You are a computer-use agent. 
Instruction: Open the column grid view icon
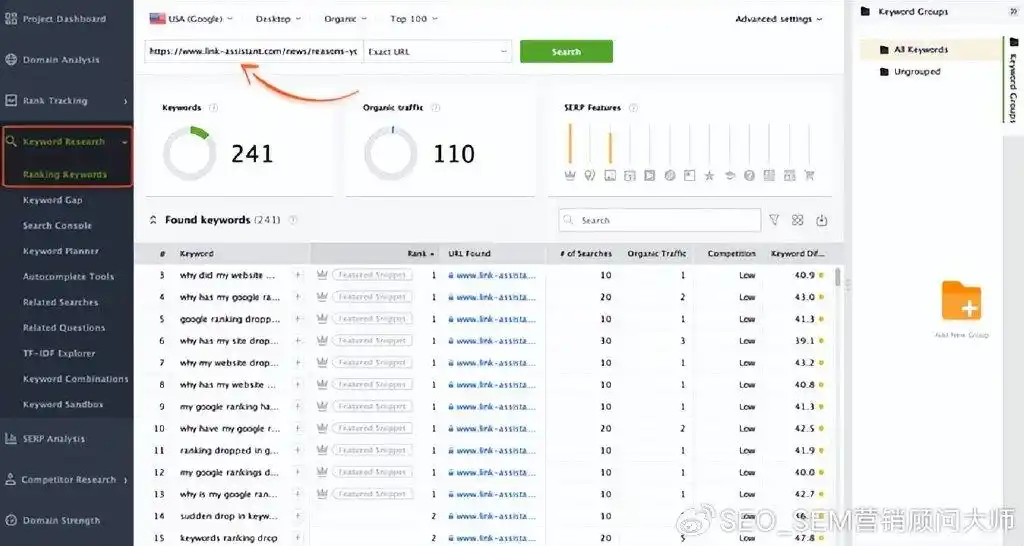click(x=798, y=220)
